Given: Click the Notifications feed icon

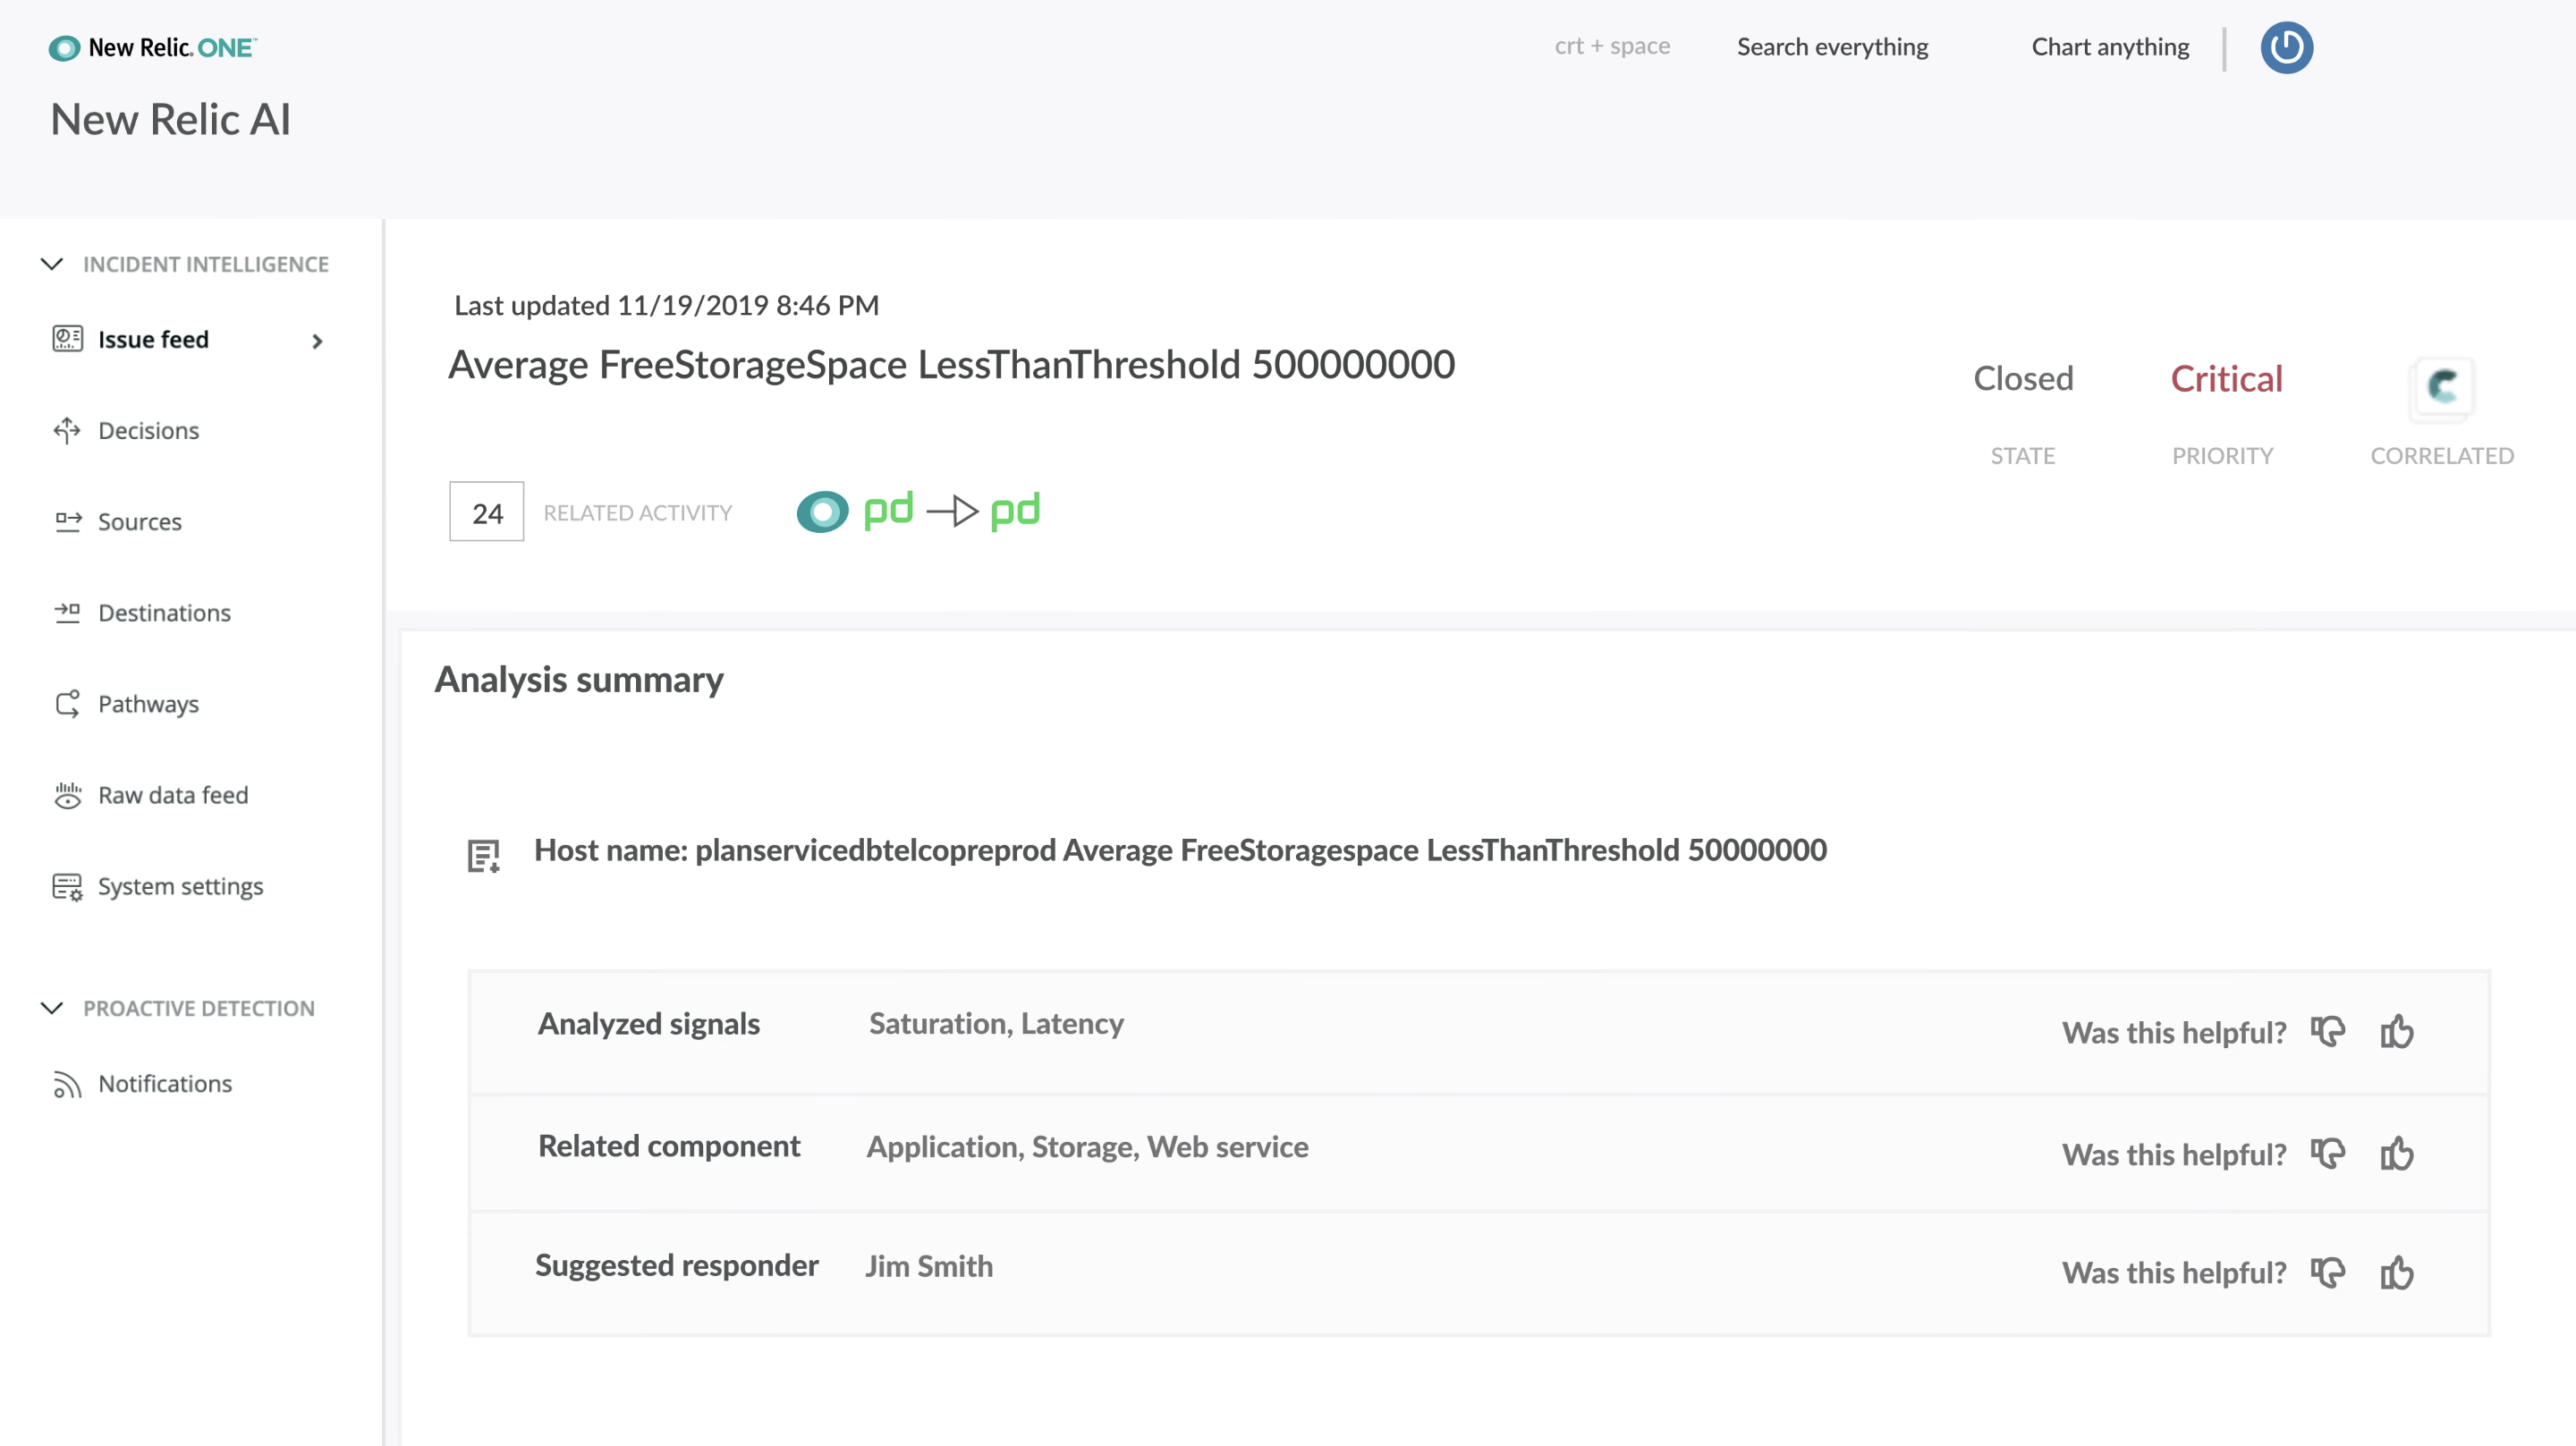Looking at the screenshot, I should pos(67,1084).
